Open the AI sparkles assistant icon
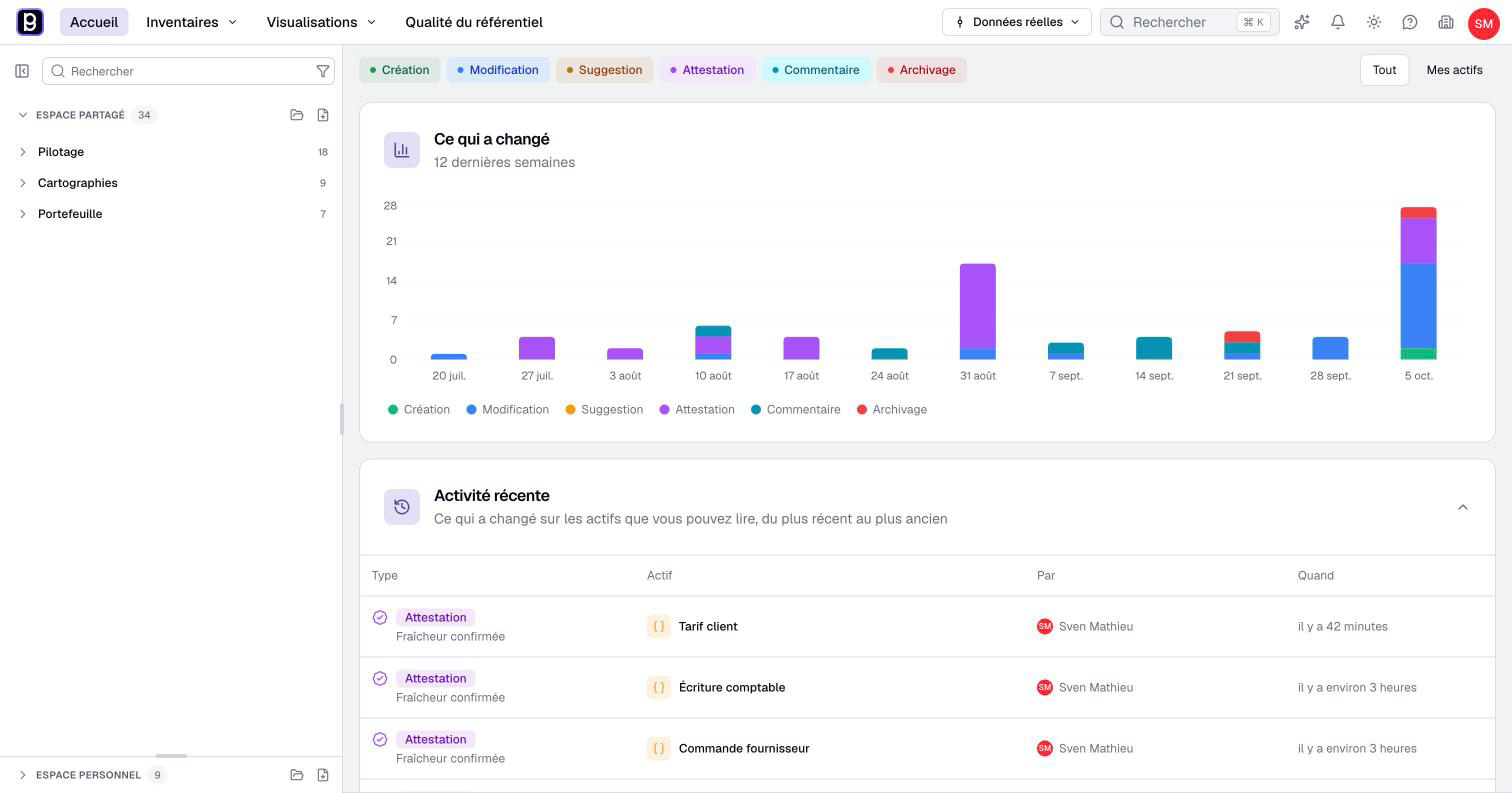The width and height of the screenshot is (1512, 793). [1302, 22]
